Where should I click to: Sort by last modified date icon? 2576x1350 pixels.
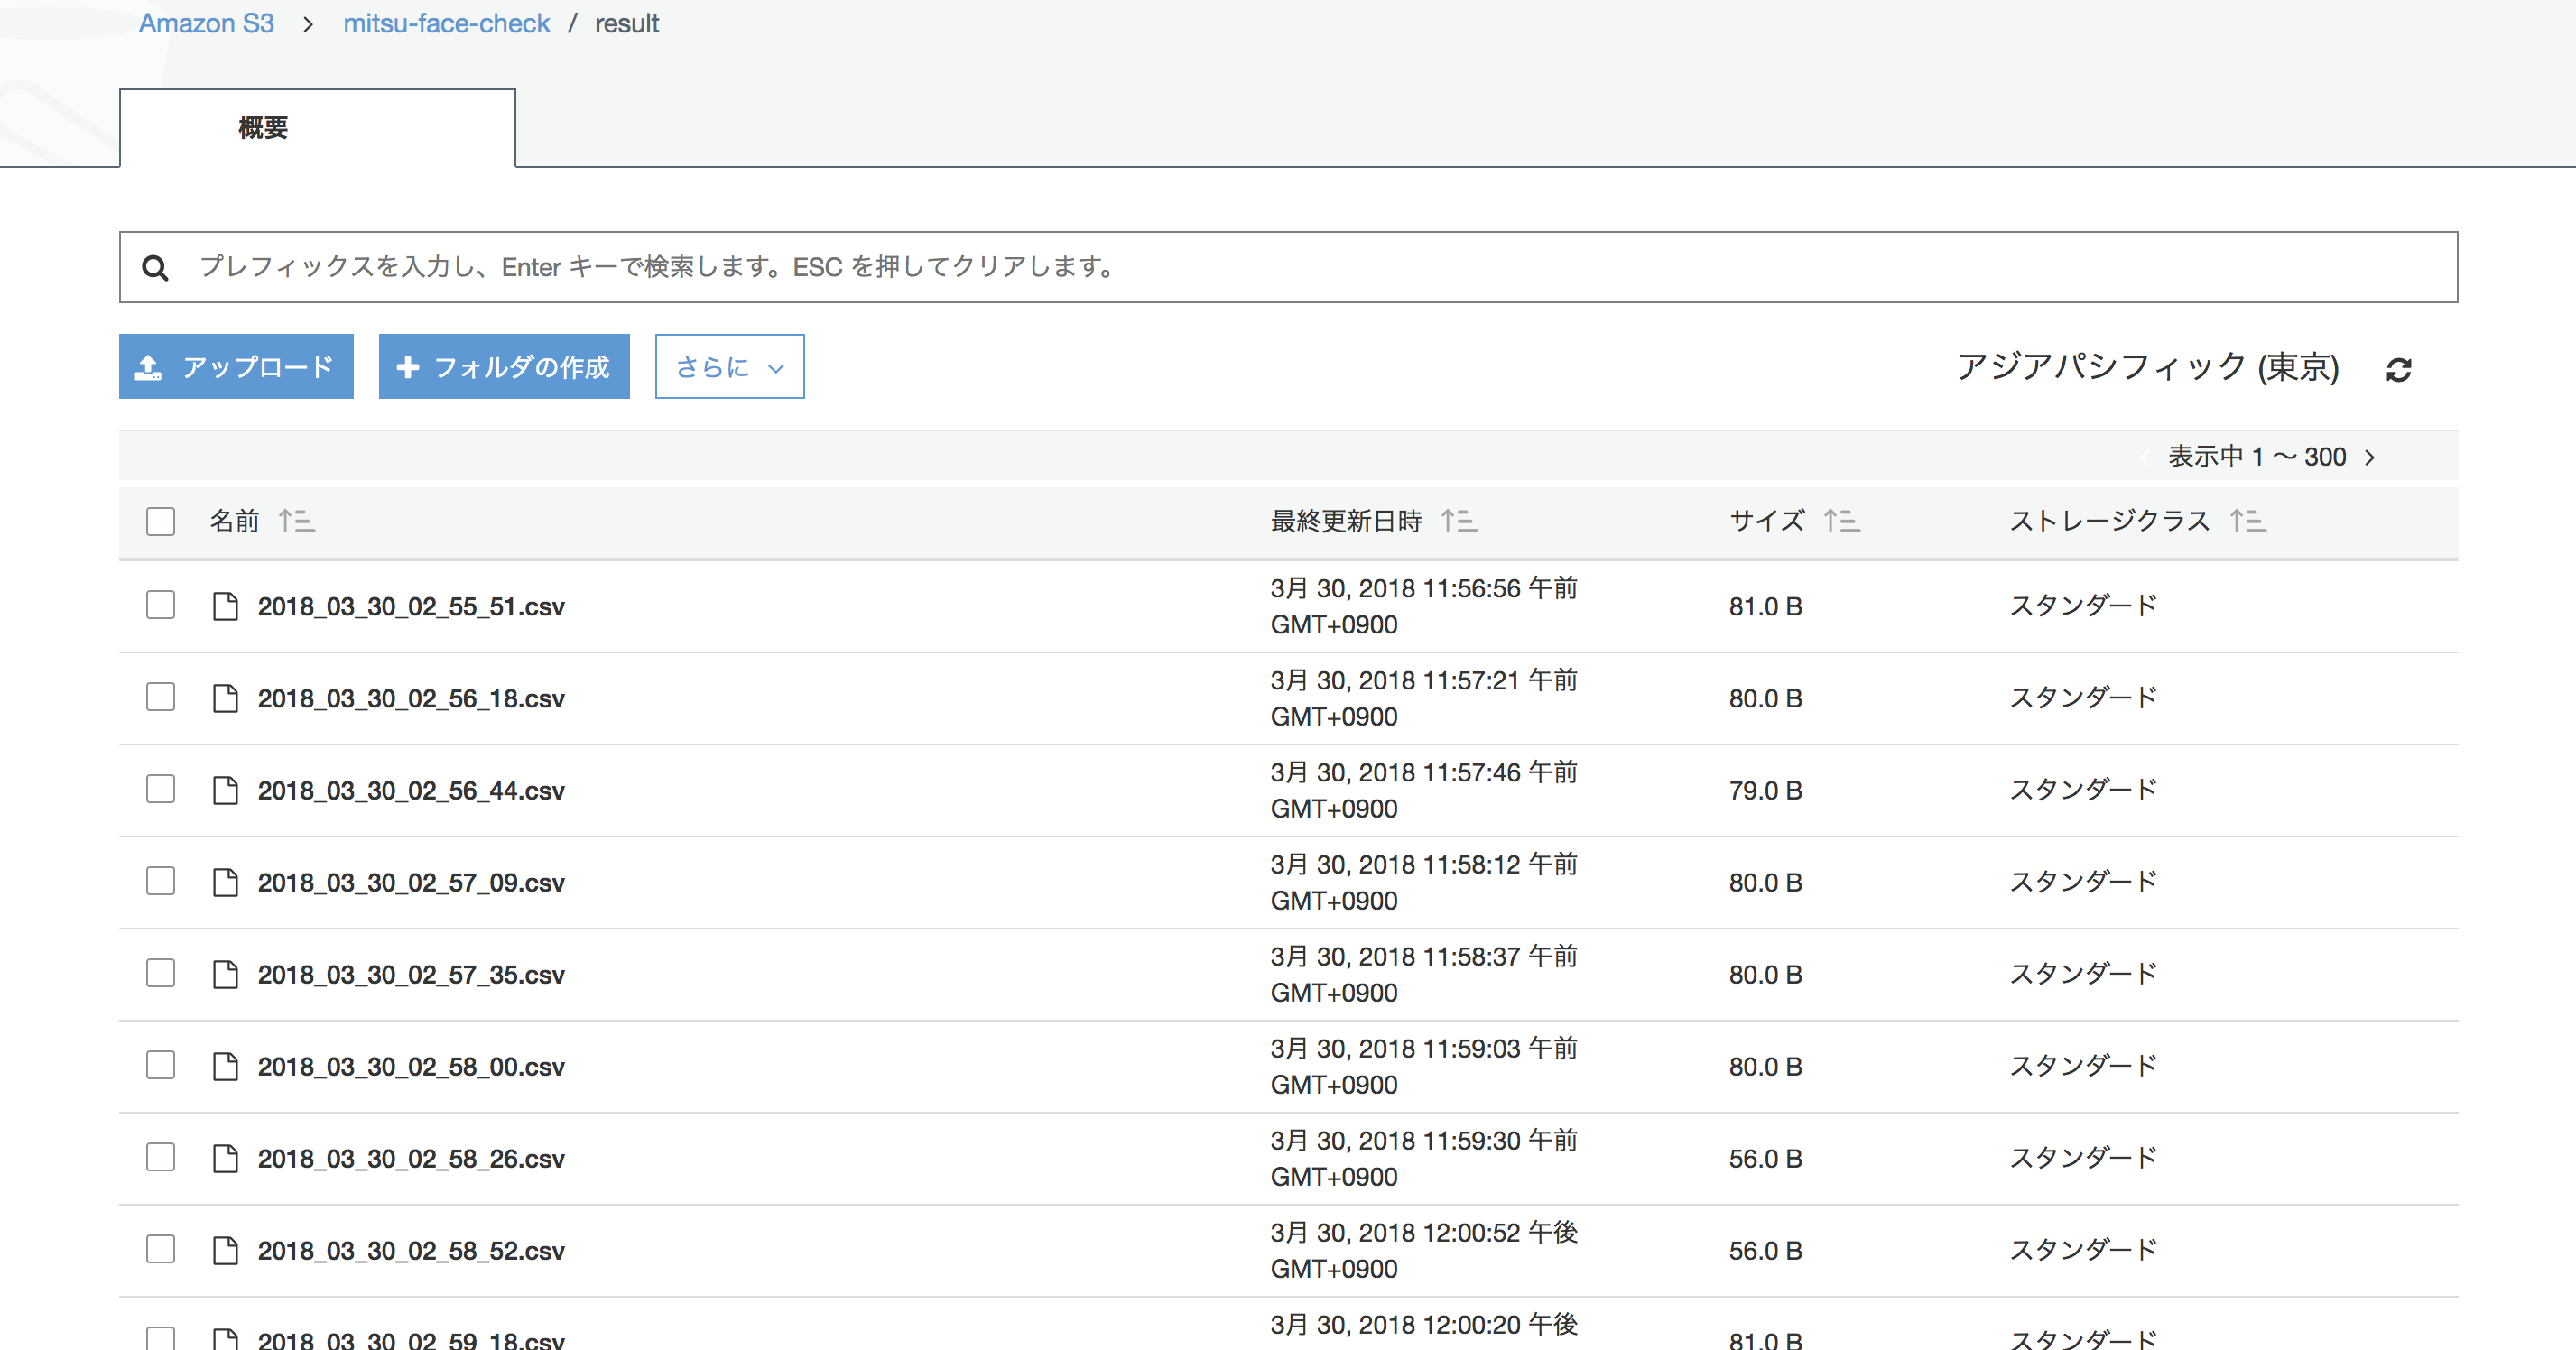1459,521
